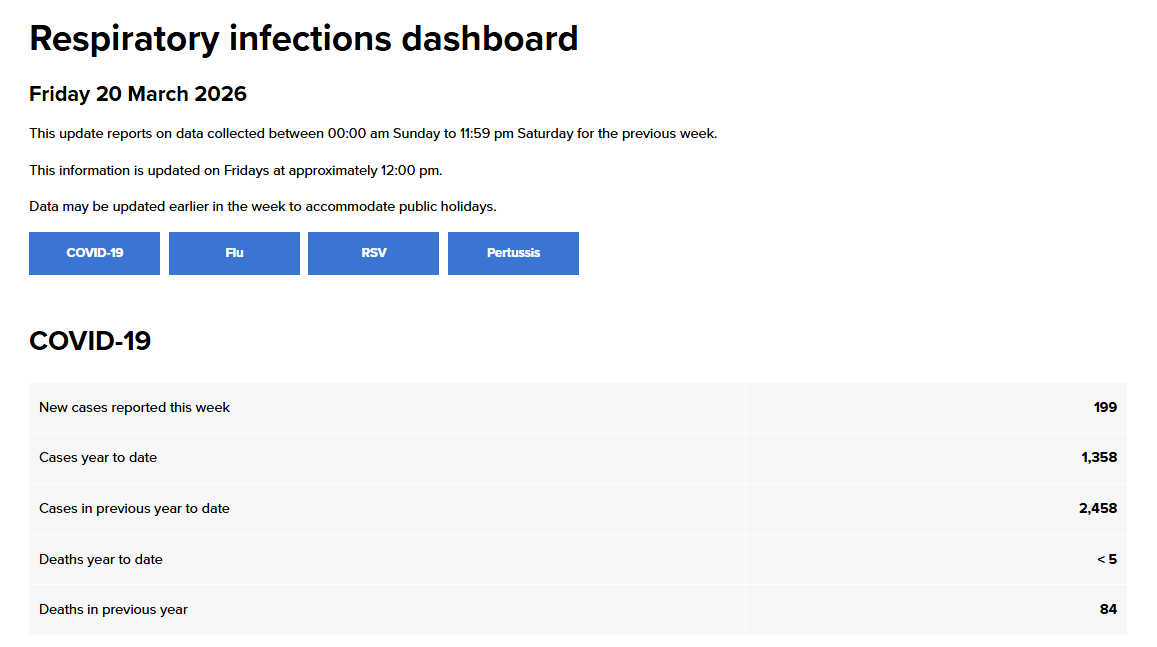The height and width of the screenshot is (647, 1157).
Task: Click the Friday 20 March 2026 heading
Action: [x=138, y=94]
